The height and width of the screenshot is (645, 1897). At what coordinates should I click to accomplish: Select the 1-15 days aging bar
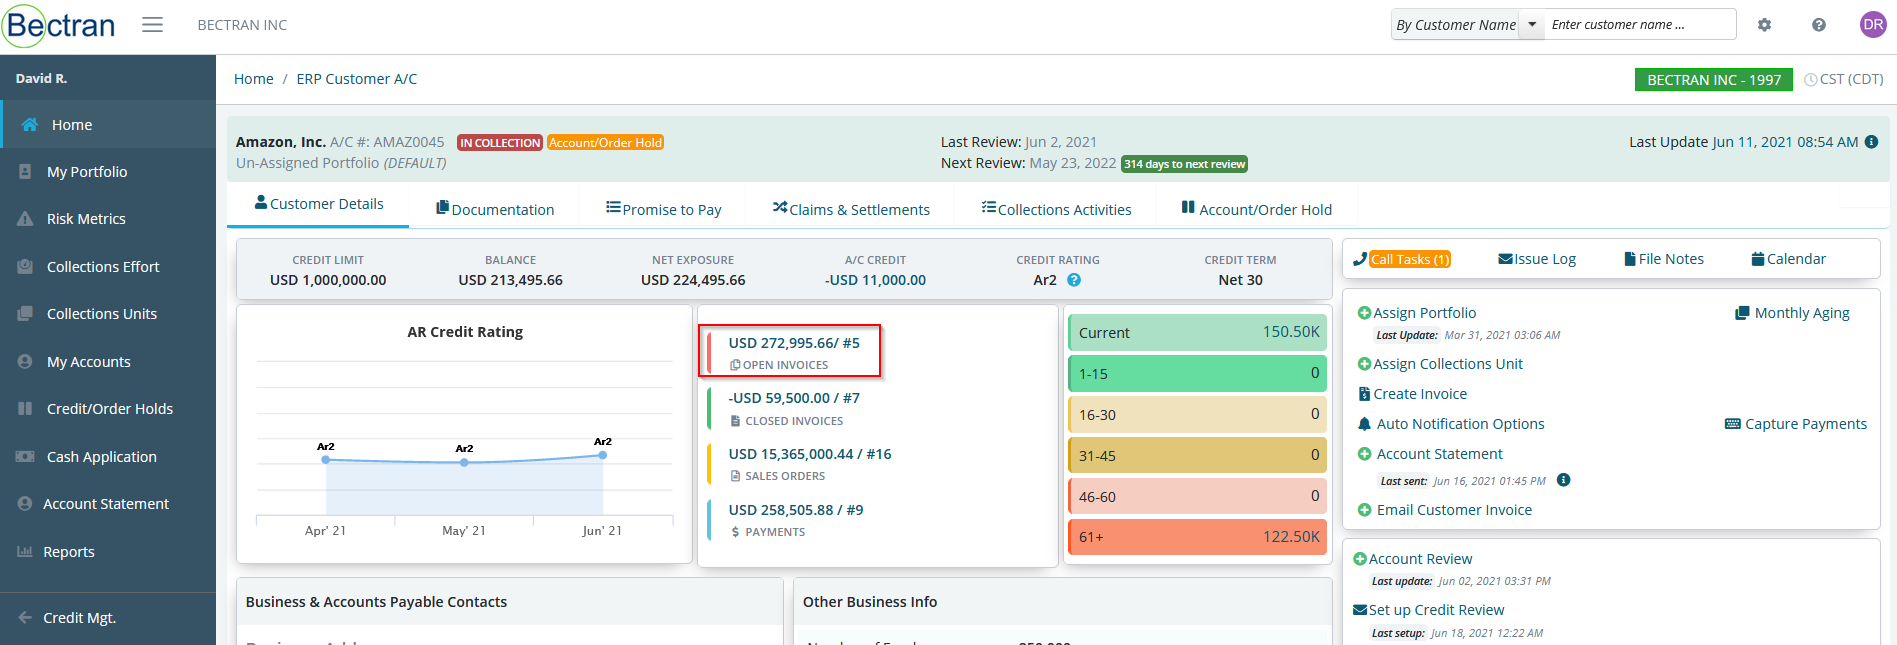click(1197, 373)
